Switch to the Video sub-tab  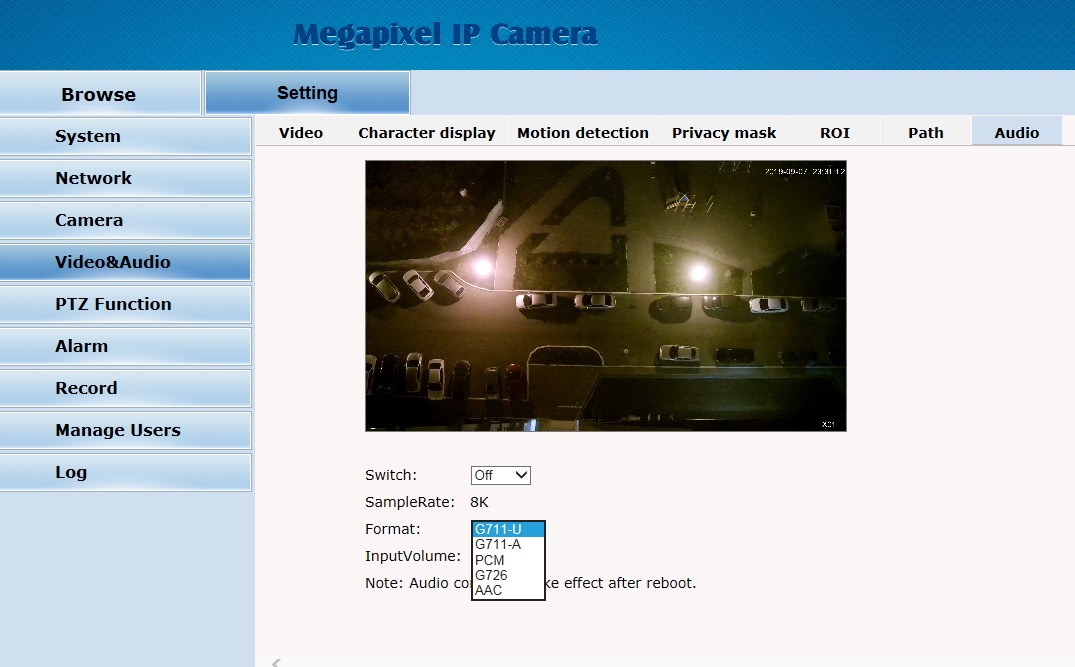[x=301, y=132]
